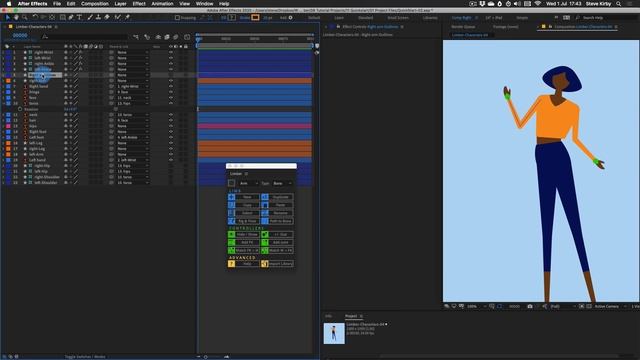Toggle visibility of the face layer
640x360 pixels.
(x=171, y=98)
